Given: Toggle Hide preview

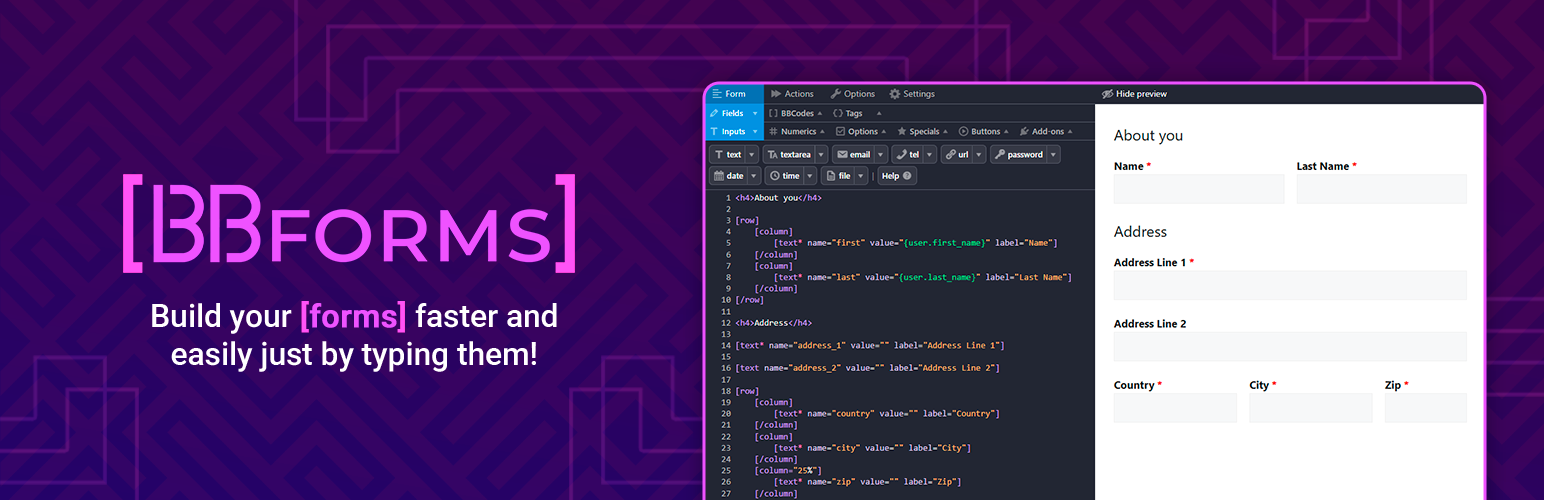Looking at the screenshot, I should point(1134,94).
